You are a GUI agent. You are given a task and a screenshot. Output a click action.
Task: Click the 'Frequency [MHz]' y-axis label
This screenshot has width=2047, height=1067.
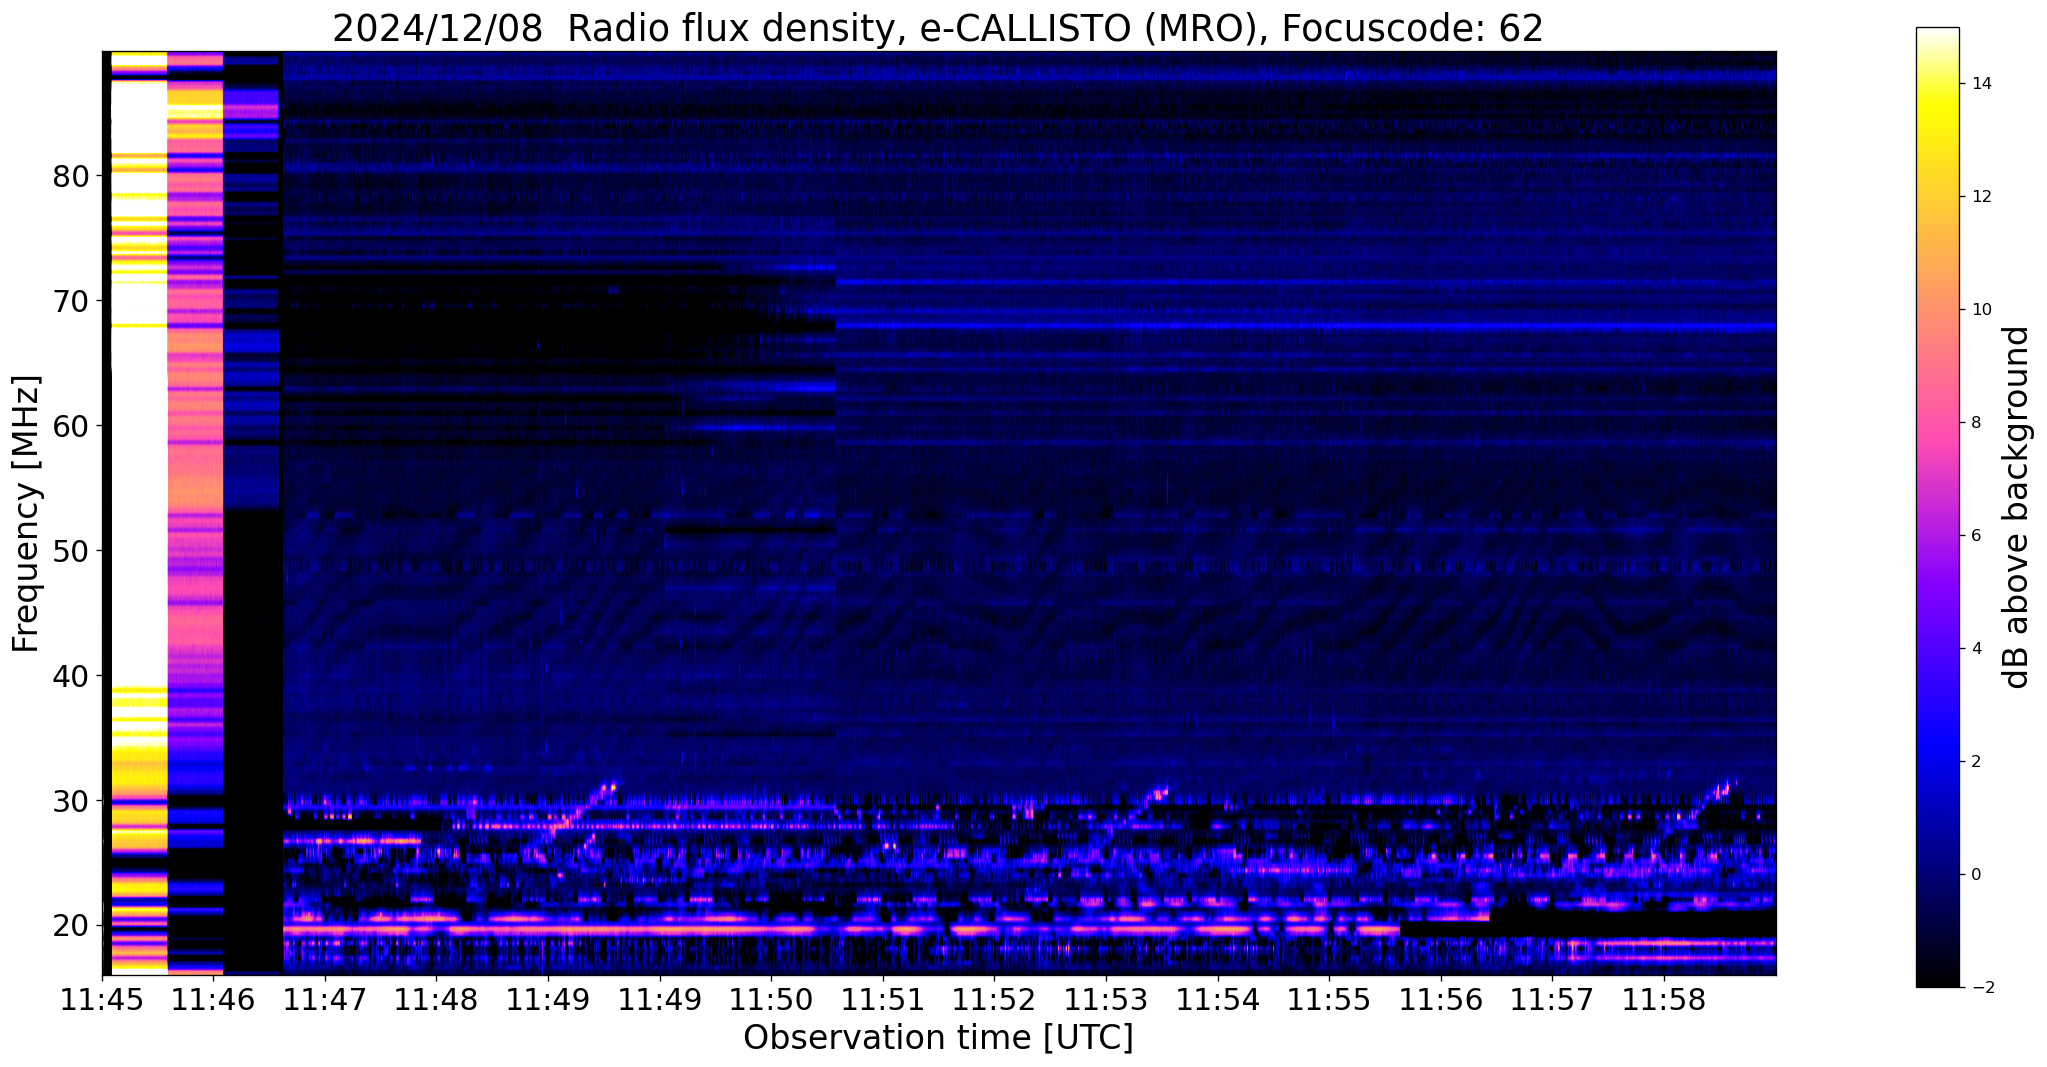point(27,514)
